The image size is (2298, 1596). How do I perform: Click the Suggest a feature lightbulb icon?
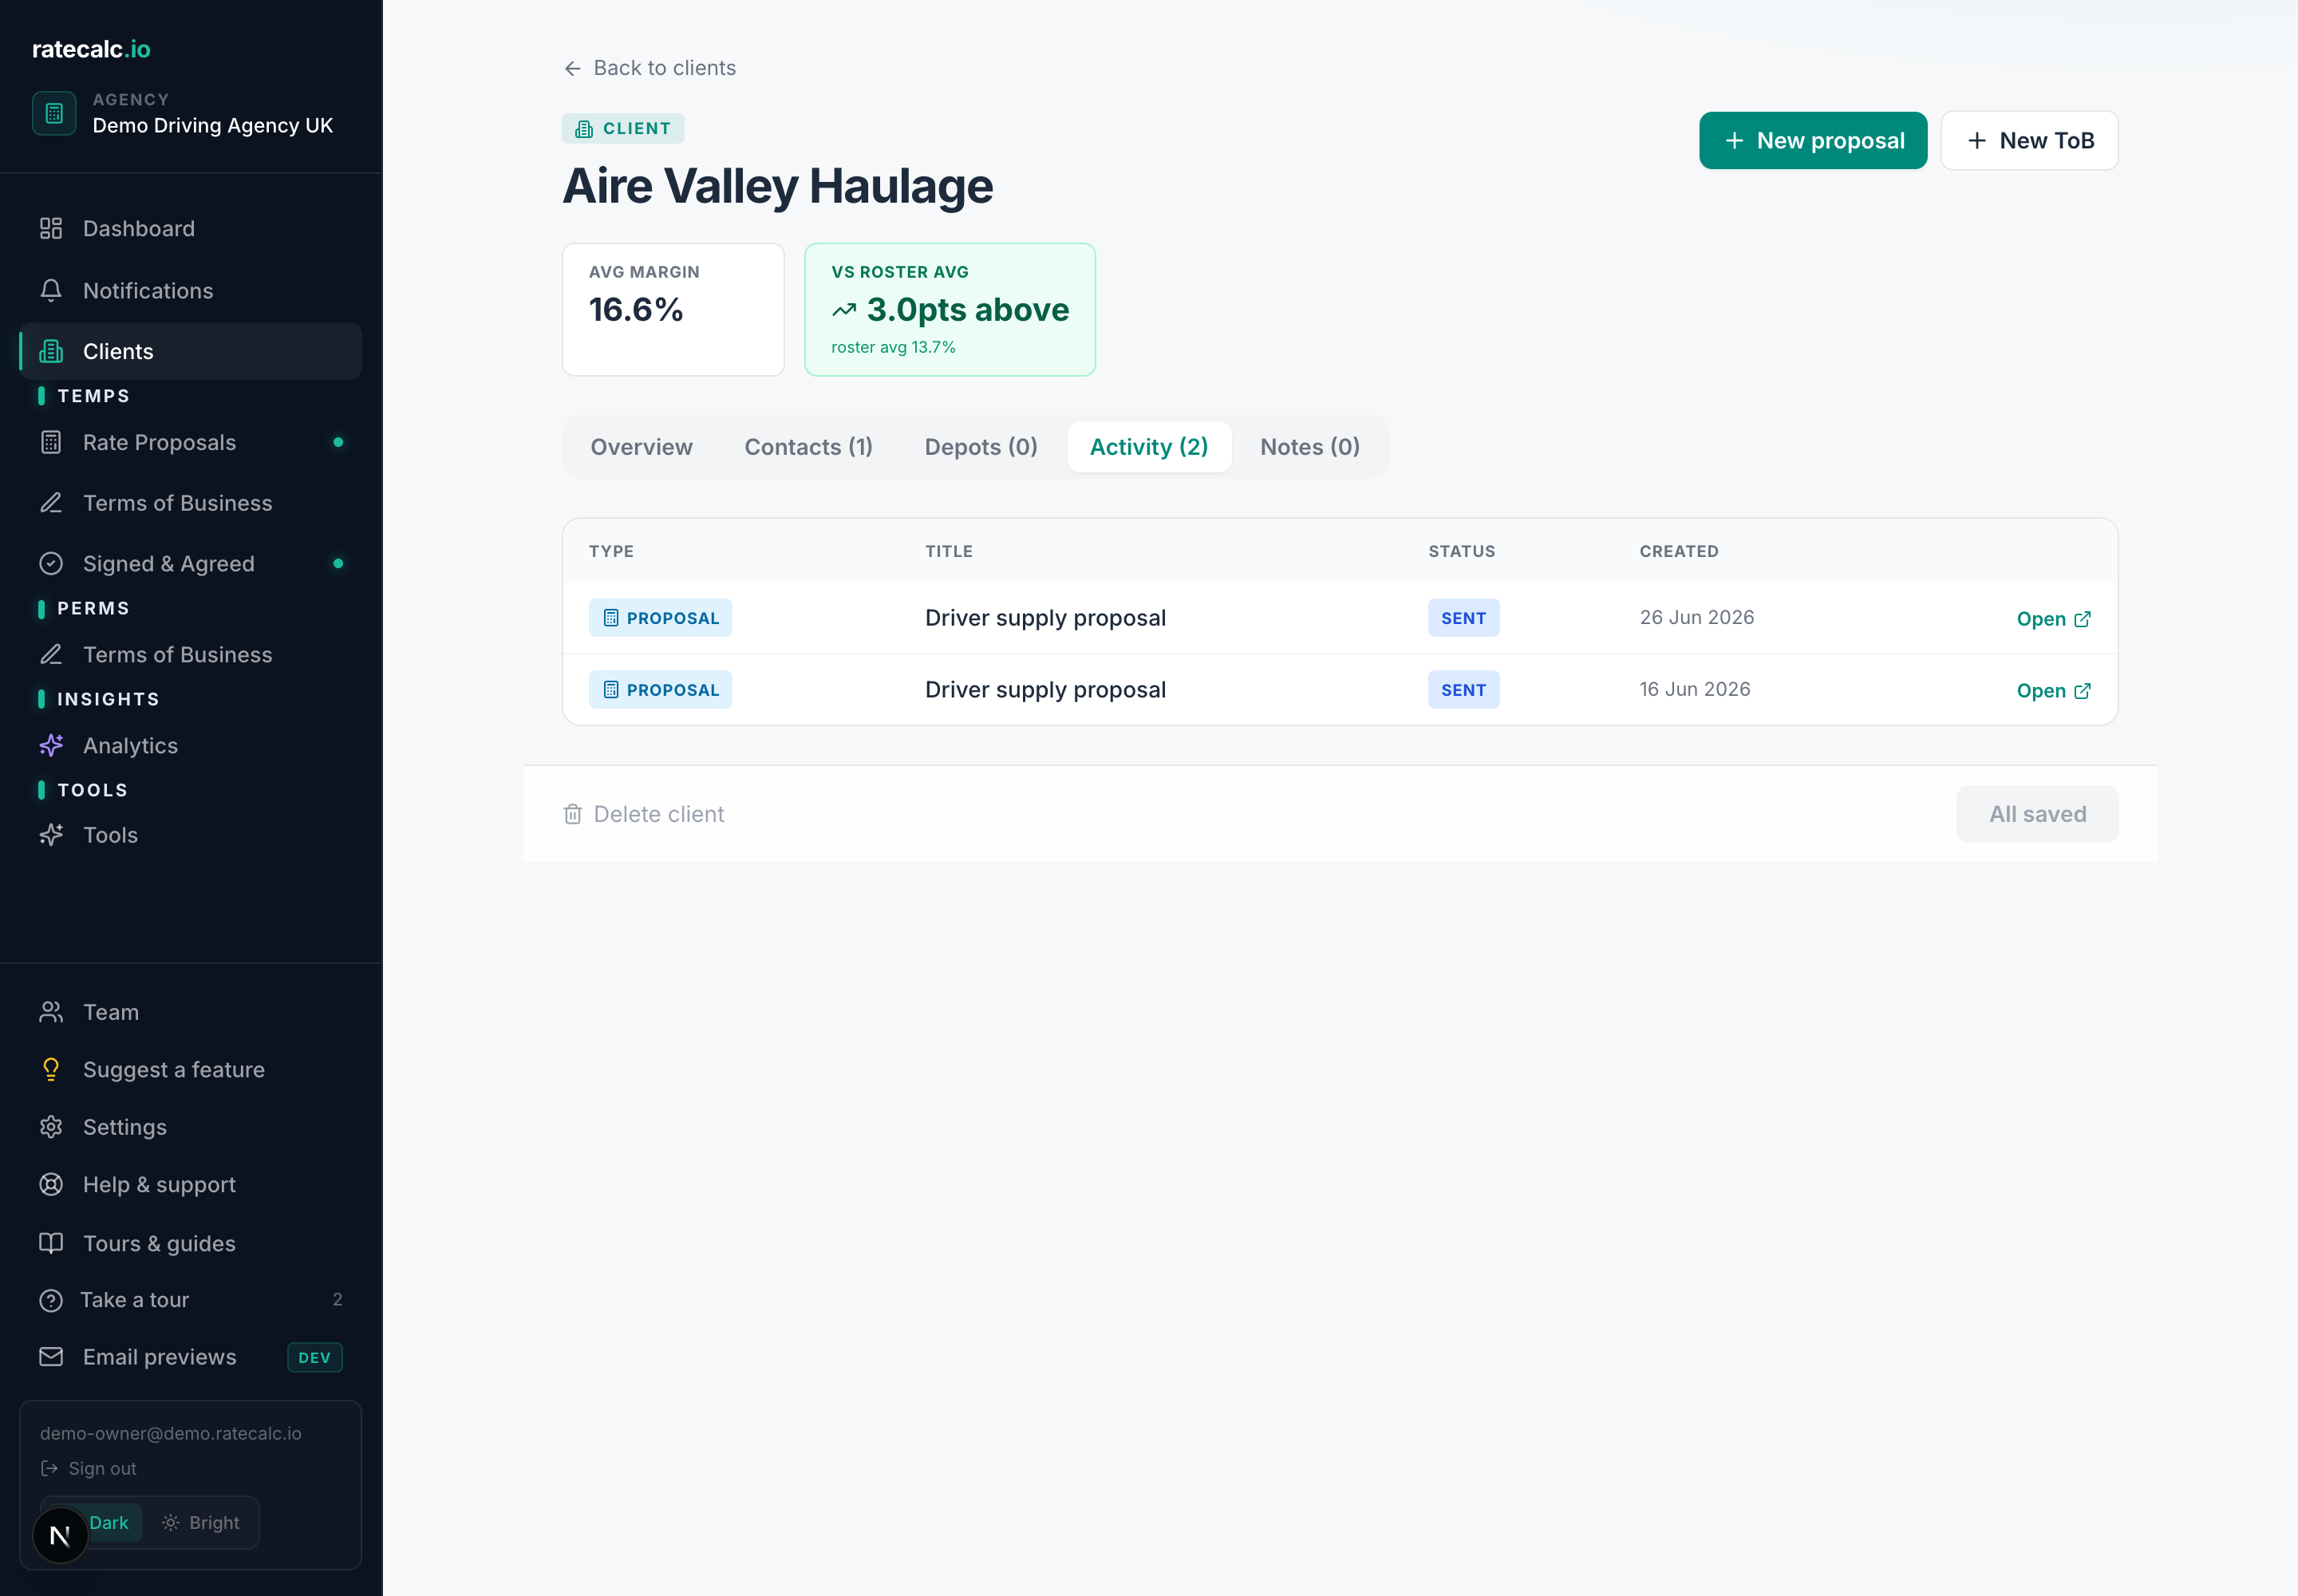pos(51,1069)
